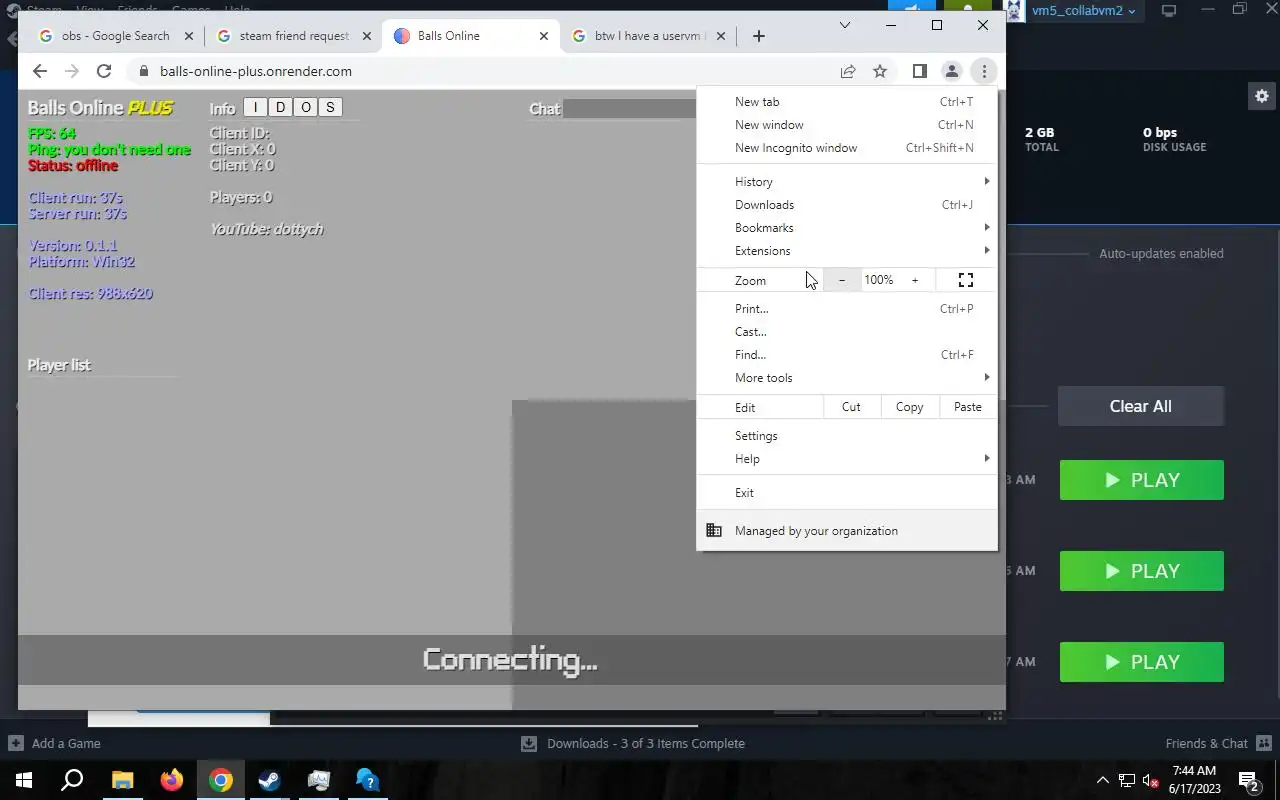Toggle fullscreen icon in Zoom row
The width and height of the screenshot is (1280, 800).
(x=966, y=280)
